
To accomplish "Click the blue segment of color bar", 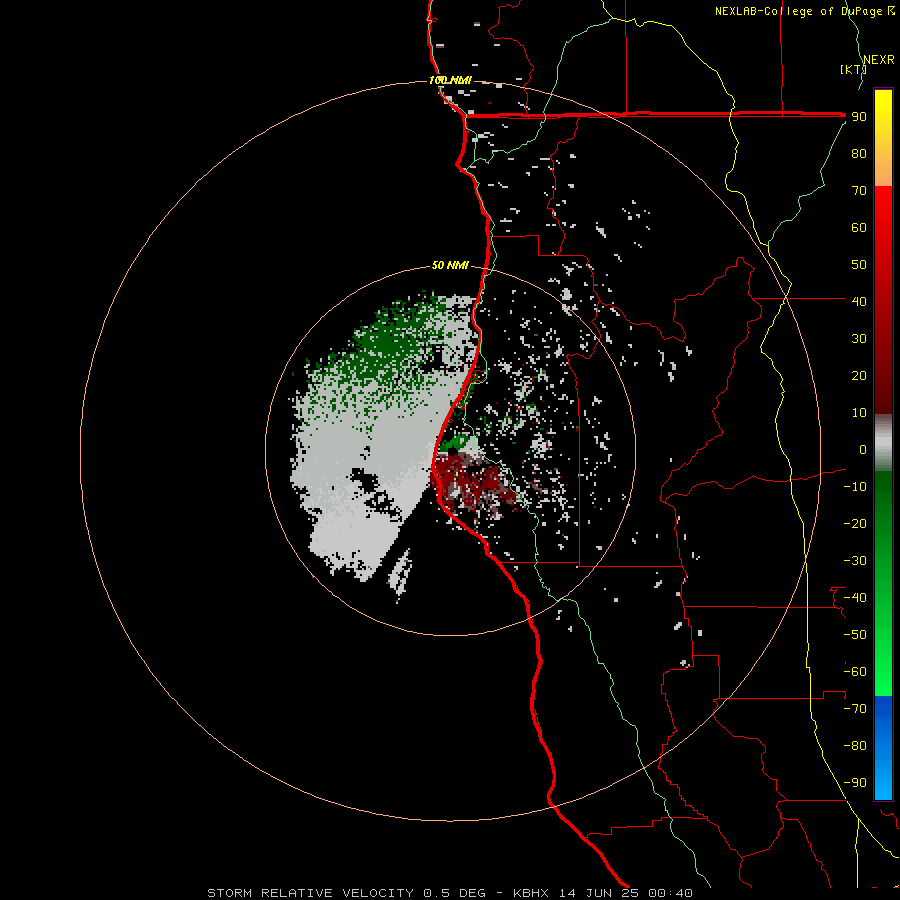I will 883,748.
